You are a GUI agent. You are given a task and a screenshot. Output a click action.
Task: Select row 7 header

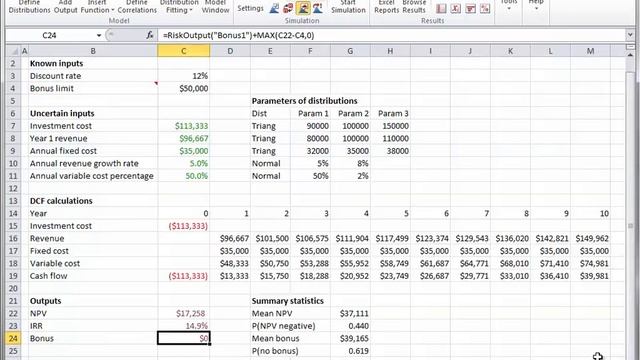pyautogui.click(x=13, y=126)
